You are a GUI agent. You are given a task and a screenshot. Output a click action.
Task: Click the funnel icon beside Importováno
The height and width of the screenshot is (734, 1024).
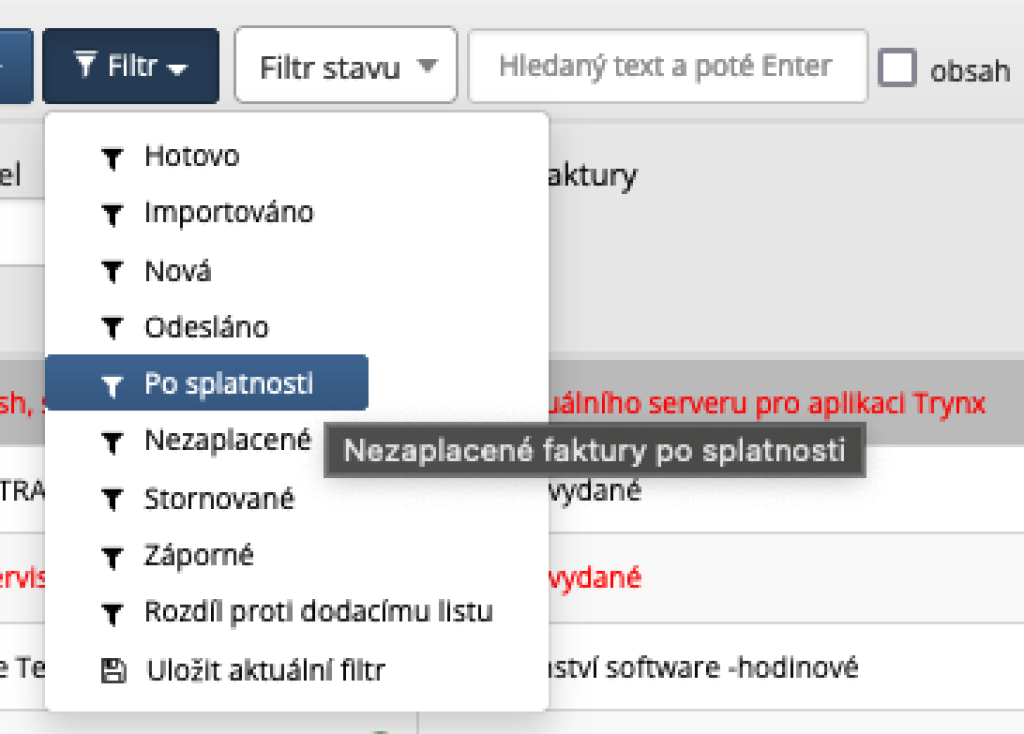pyautogui.click(x=113, y=214)
